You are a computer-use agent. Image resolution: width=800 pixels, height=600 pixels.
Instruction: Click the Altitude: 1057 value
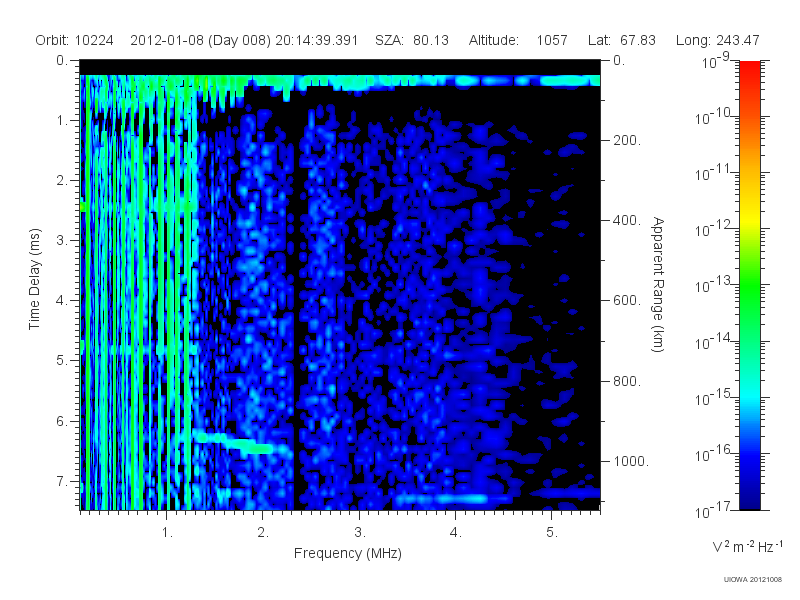[x=518, y=40]
